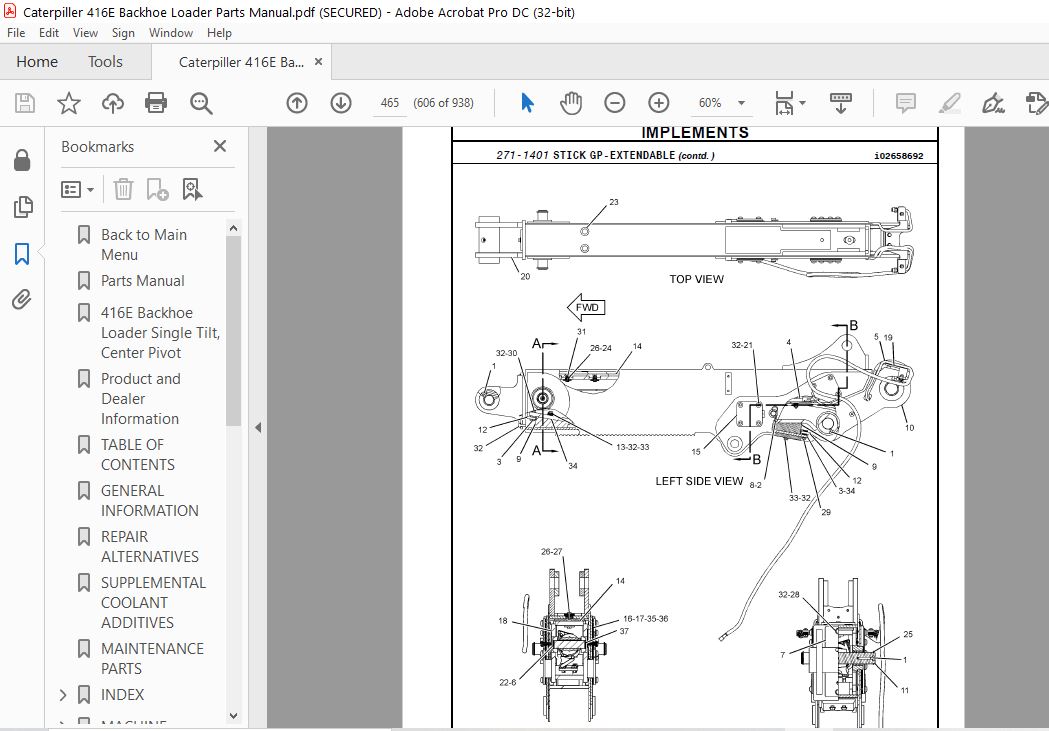This screenshot has height=731, width=1049.
Task: Open GENERAL INFORMATION bookmark
Action: (149, 500)
